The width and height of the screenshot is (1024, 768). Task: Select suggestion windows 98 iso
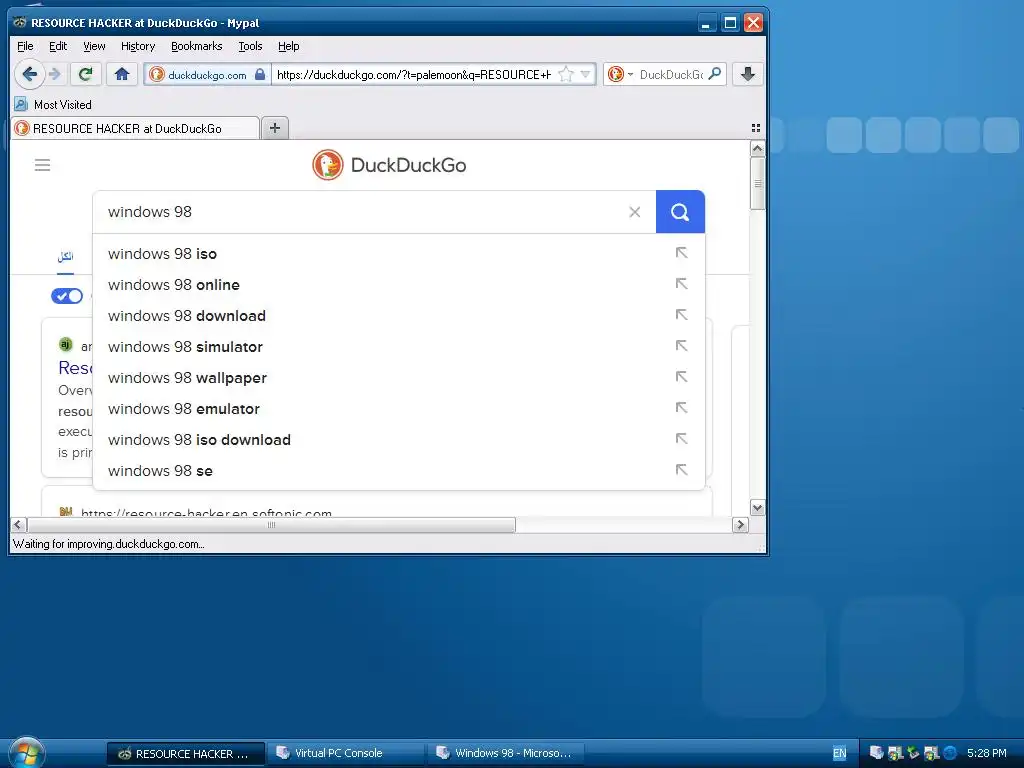coord(399,253)
